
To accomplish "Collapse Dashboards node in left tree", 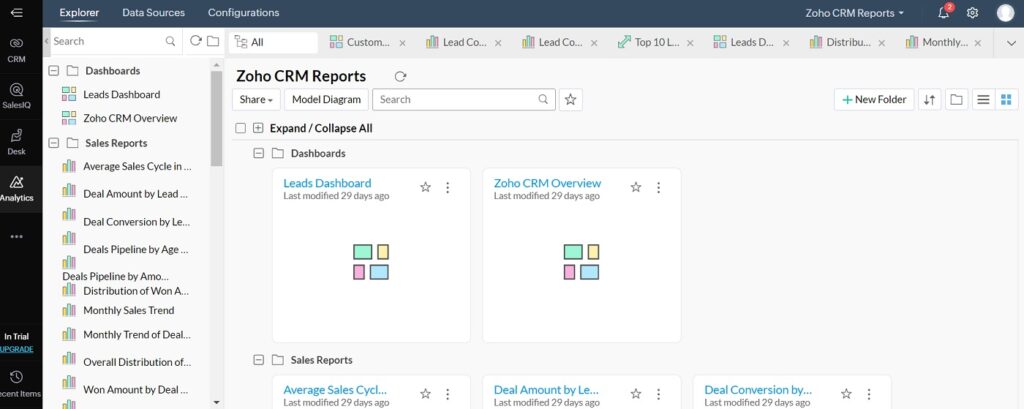I will click(54, 71).
